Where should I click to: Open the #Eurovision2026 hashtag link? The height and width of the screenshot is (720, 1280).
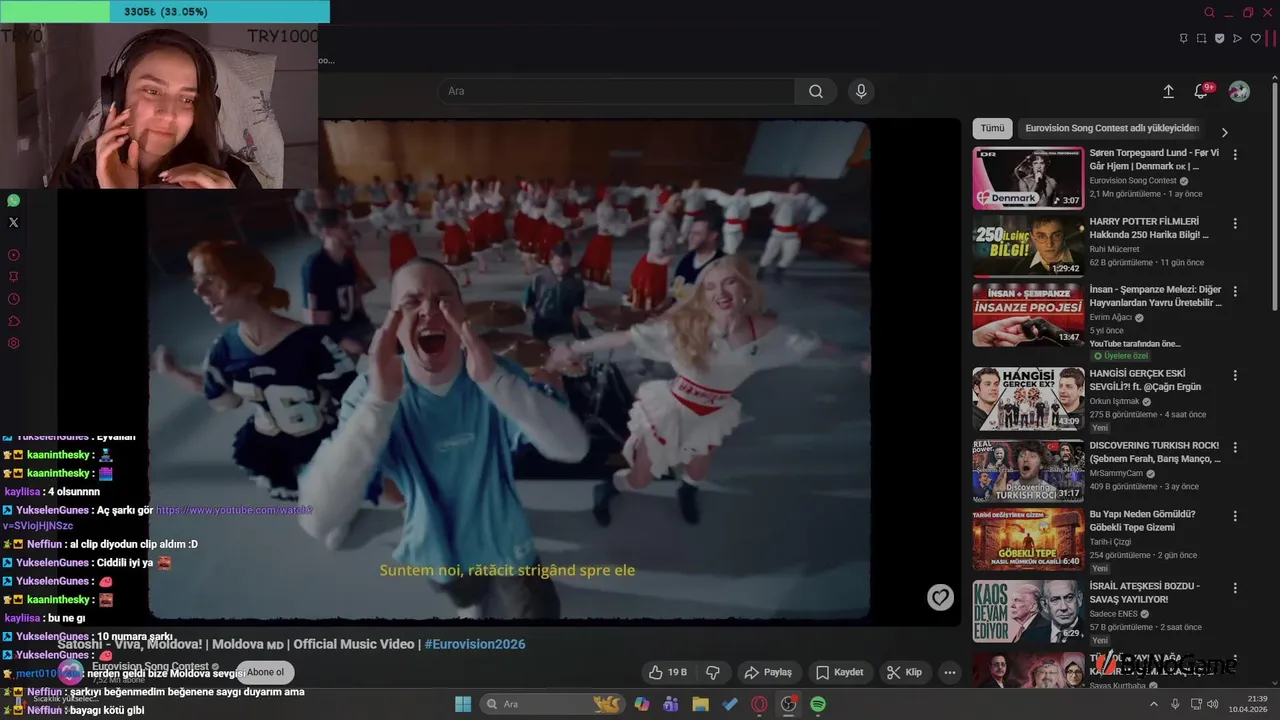click(x=475, y=644)
